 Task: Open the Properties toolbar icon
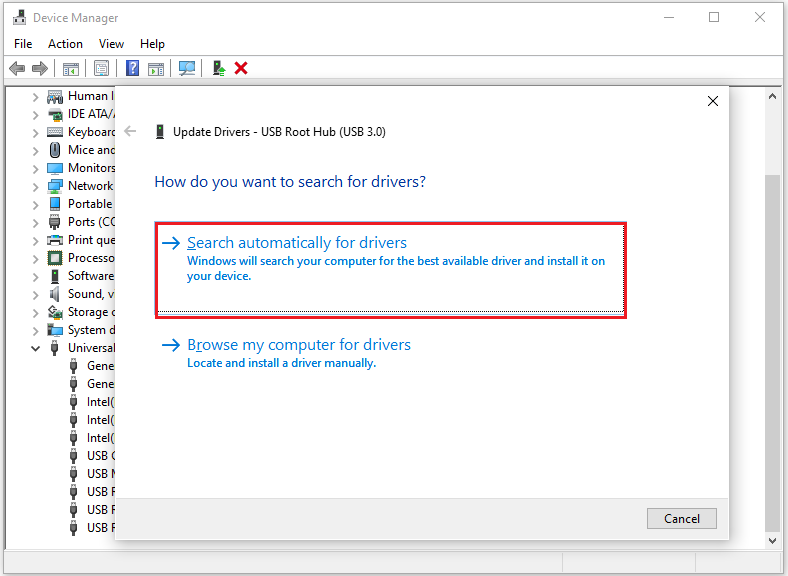pos(102,68)
